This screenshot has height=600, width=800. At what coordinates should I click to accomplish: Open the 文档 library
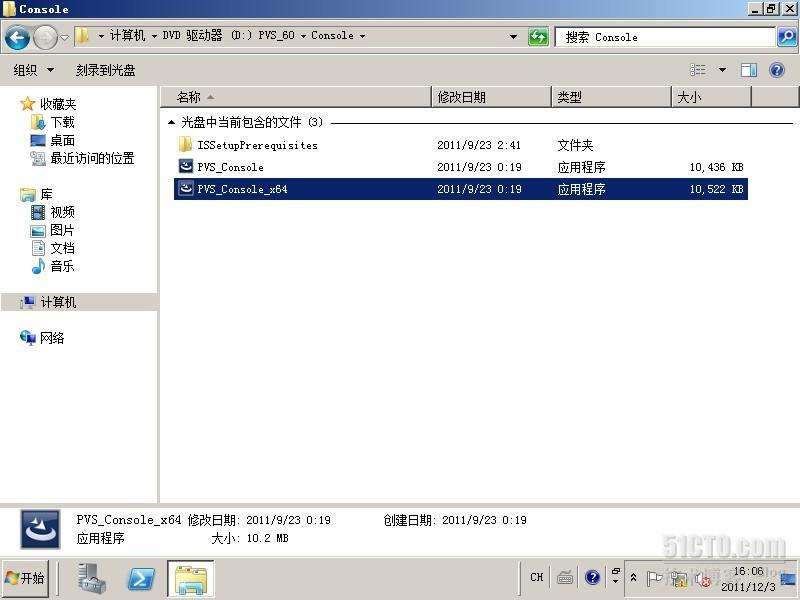(x=62, y=248)
